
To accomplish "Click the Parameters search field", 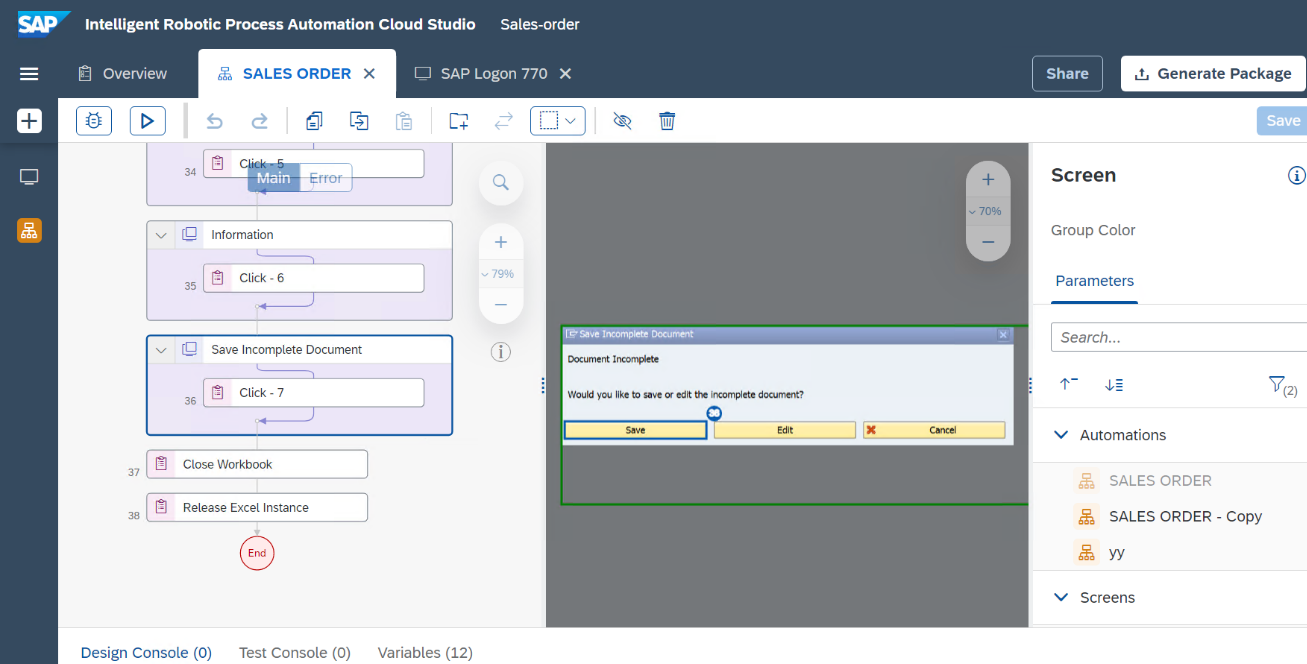I will click(x=1178, y=337).
